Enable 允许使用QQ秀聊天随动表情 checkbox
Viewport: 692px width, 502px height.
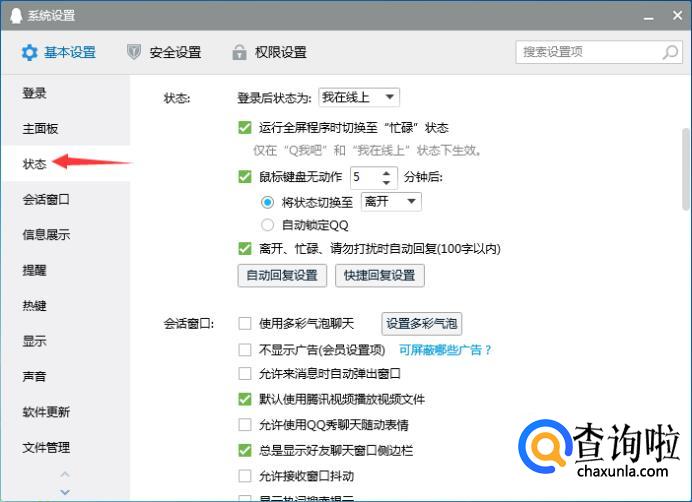tap(244, 425)
